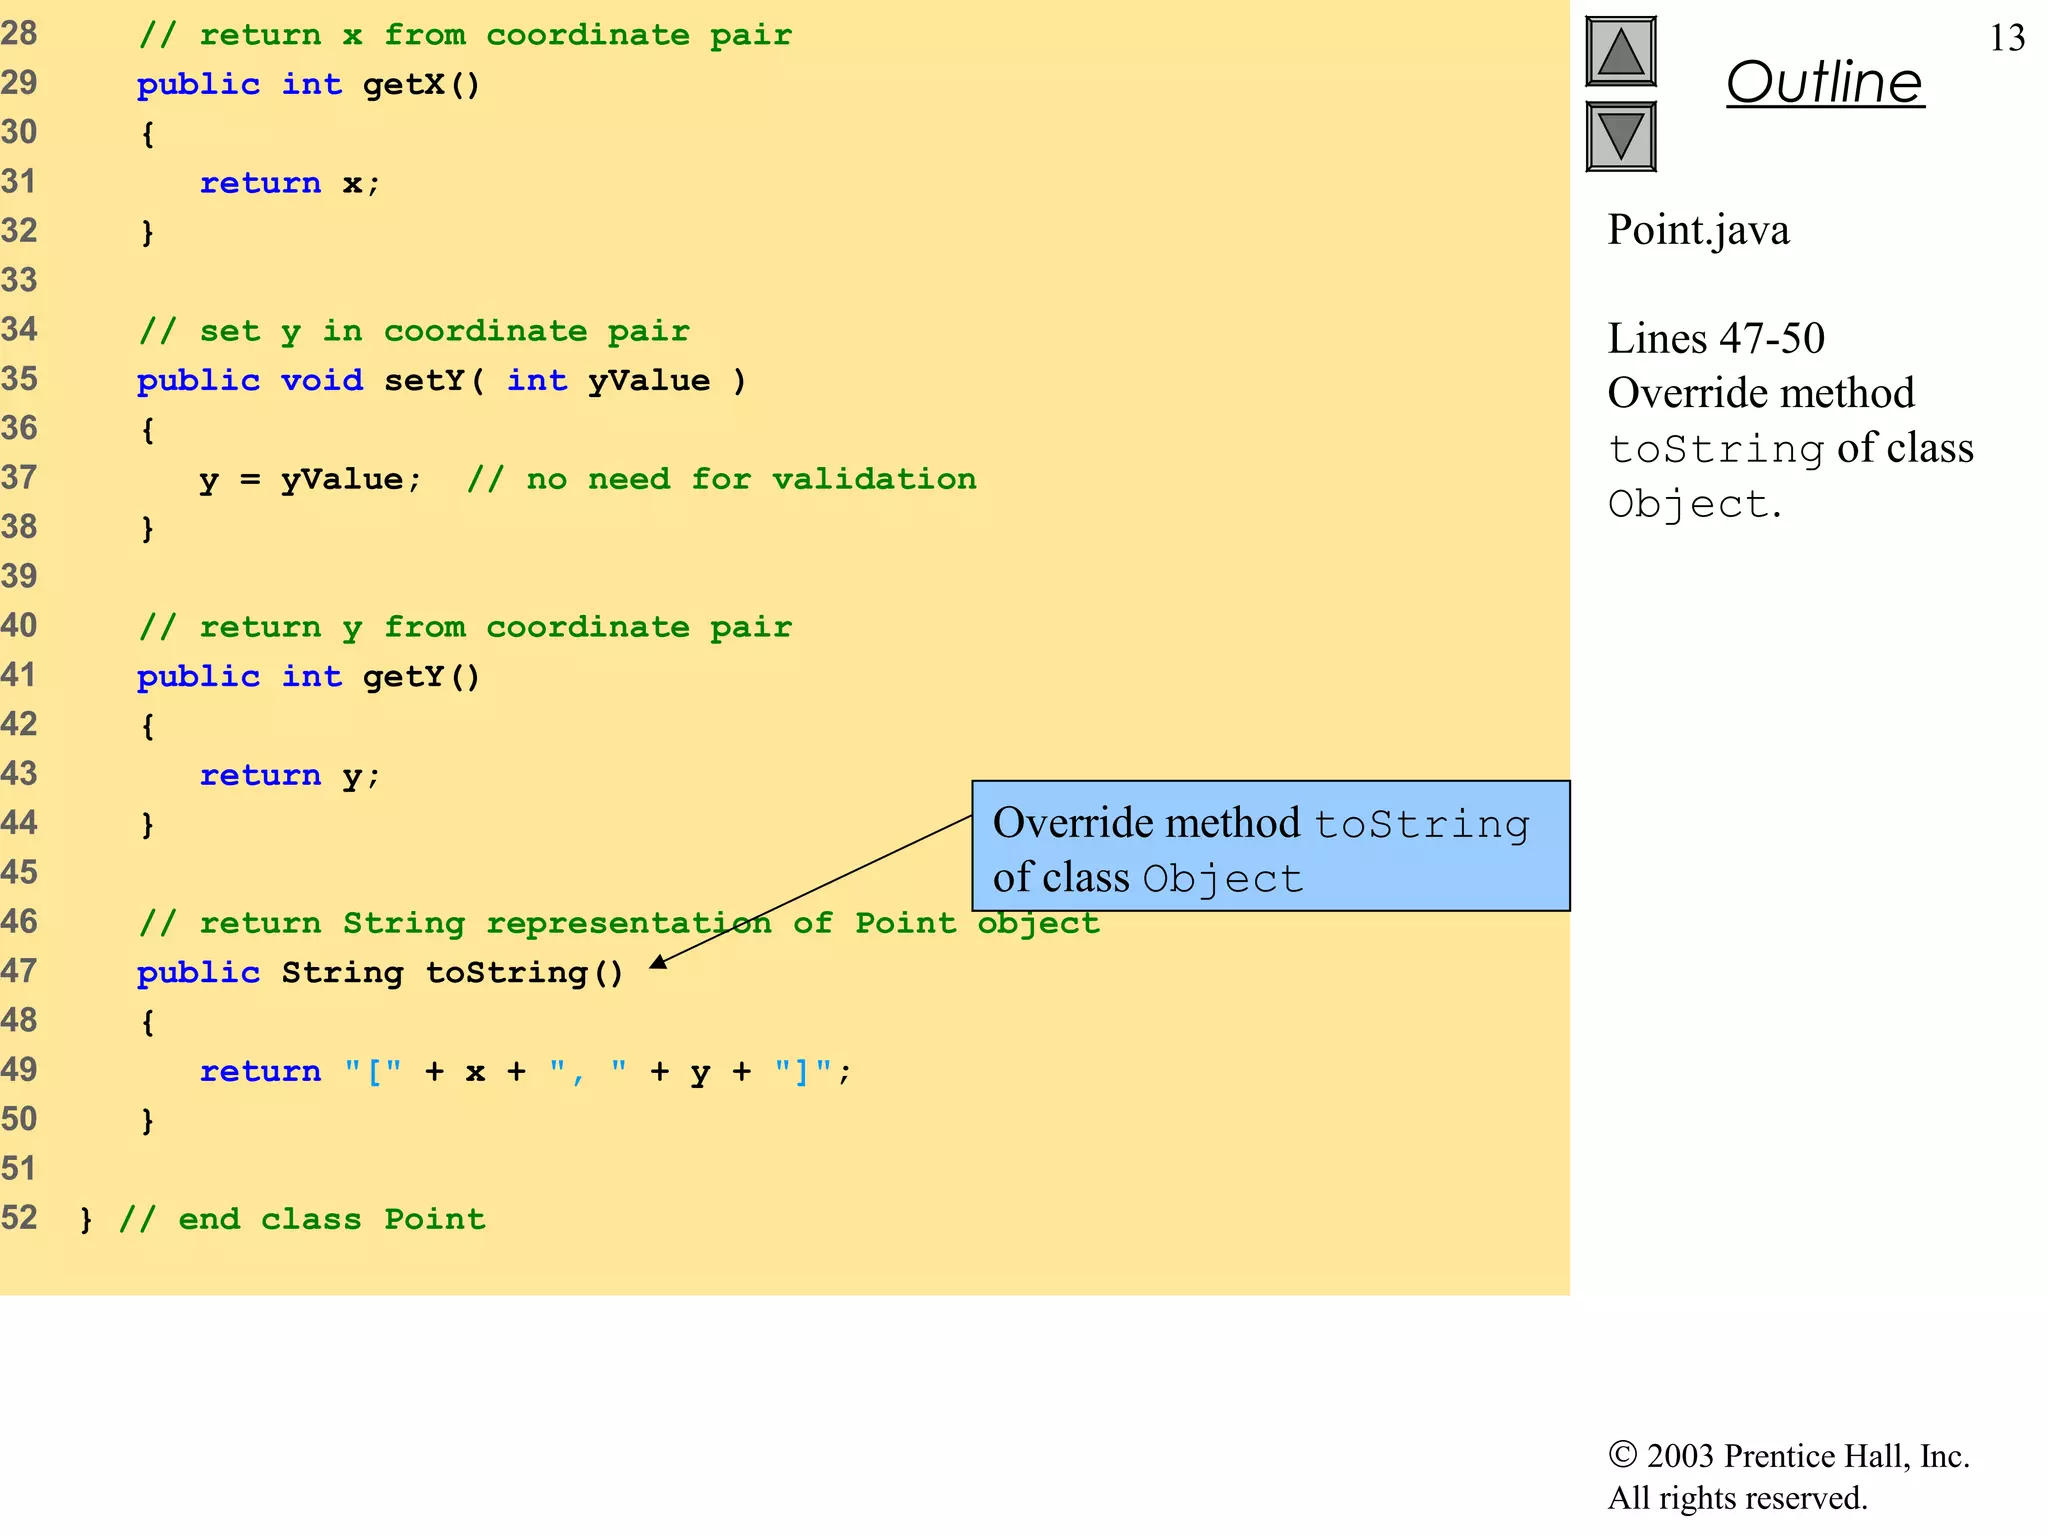Click the 'set y in coordinate pair' comment
Screen dimensions: 2048x1536
pyautogui.click(x=414, y=331)
